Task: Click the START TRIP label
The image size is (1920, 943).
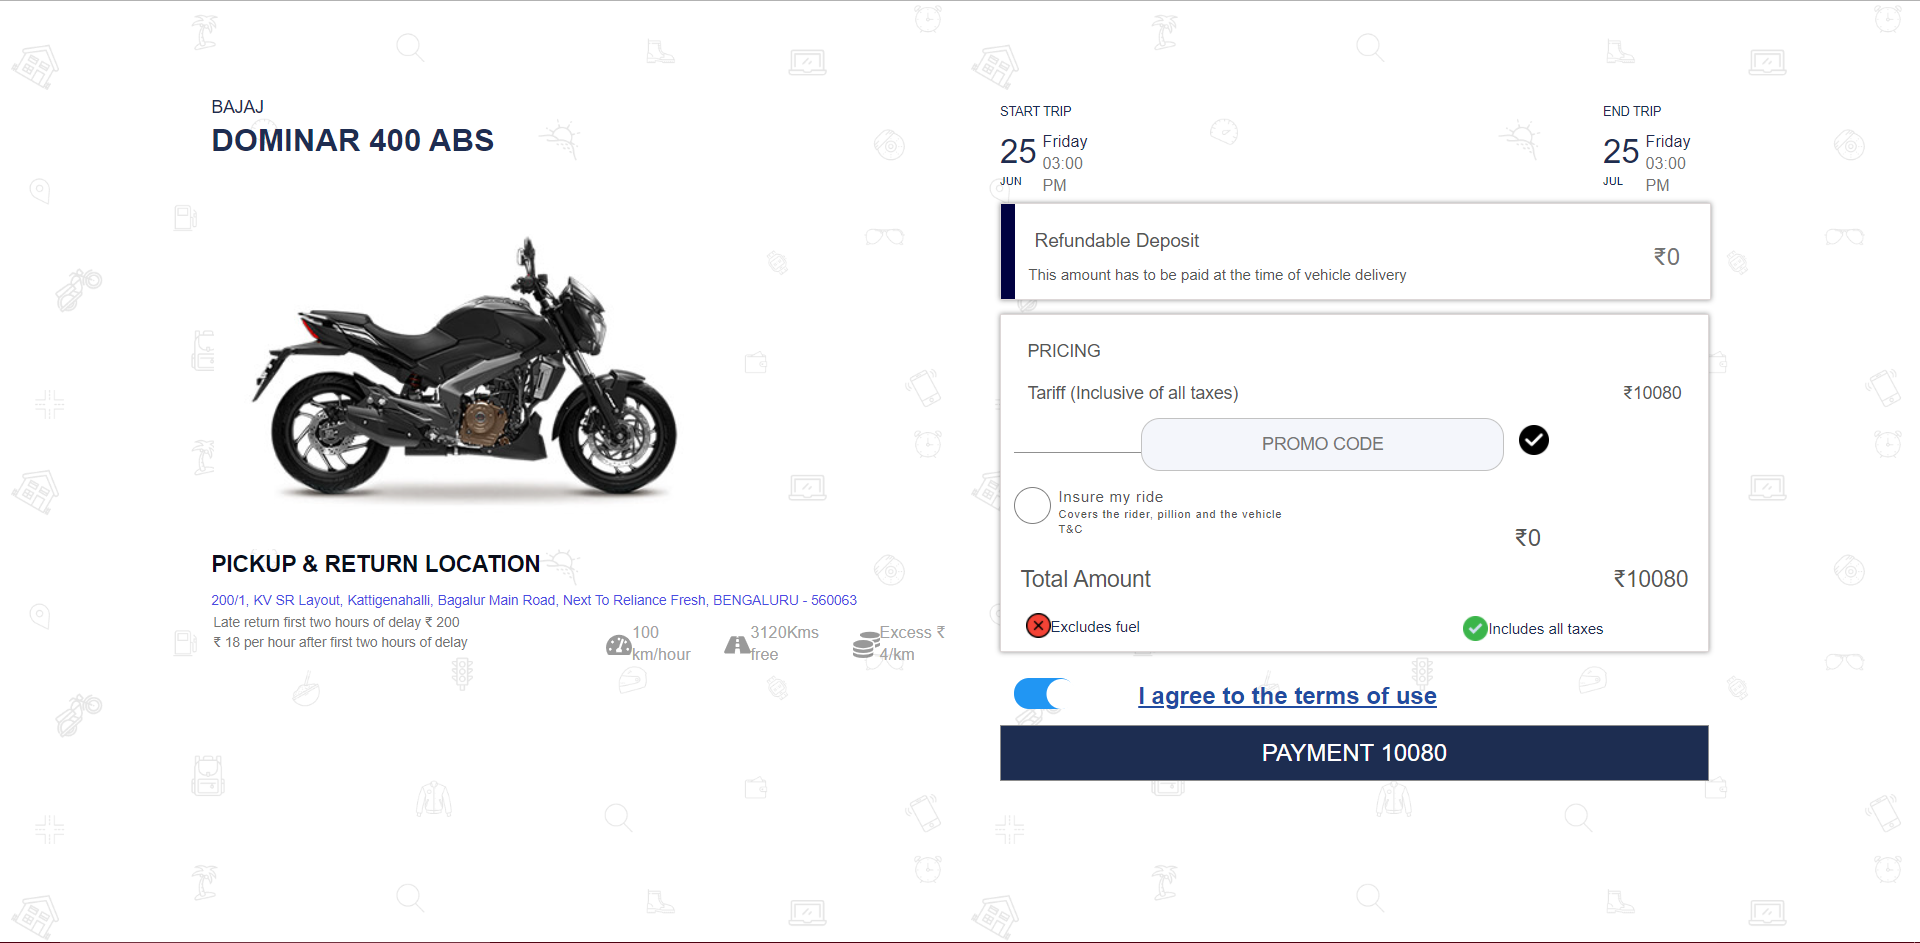Action: click(x=1035, y=111)
